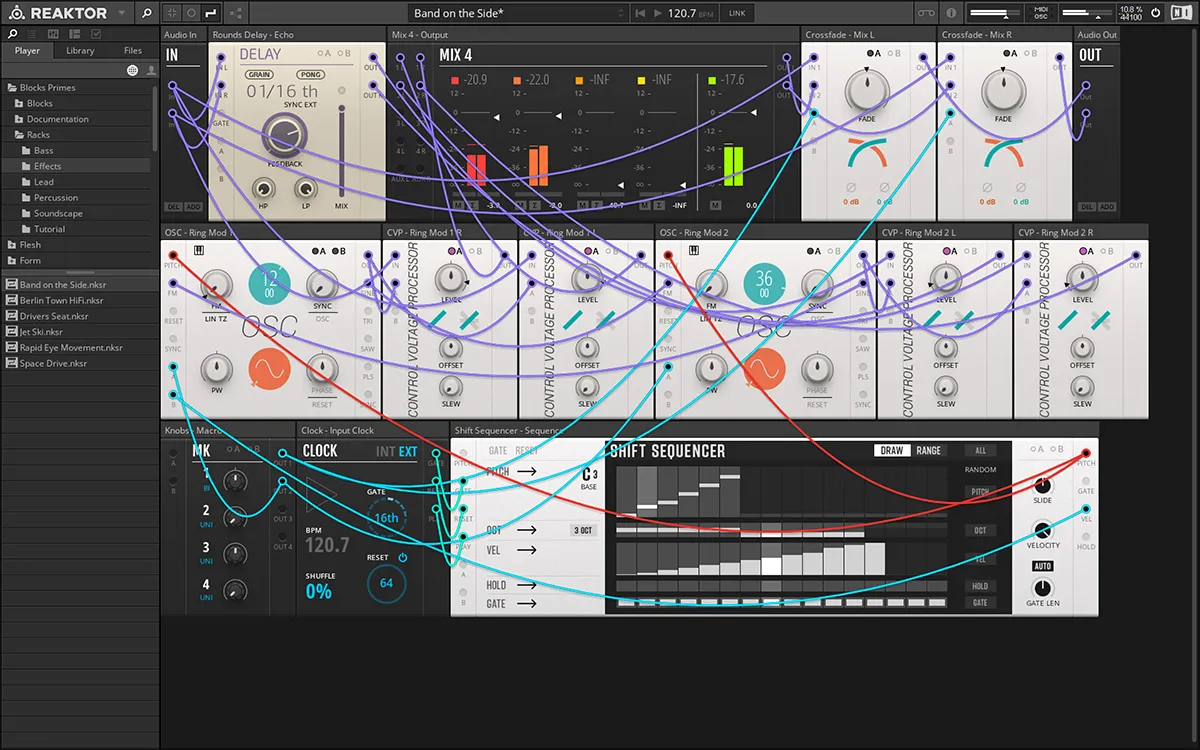Image resolution: width=1200 pixels, height=750 pixels.
Task: Open the 3 OCT range selector
Action: (583, 530)
